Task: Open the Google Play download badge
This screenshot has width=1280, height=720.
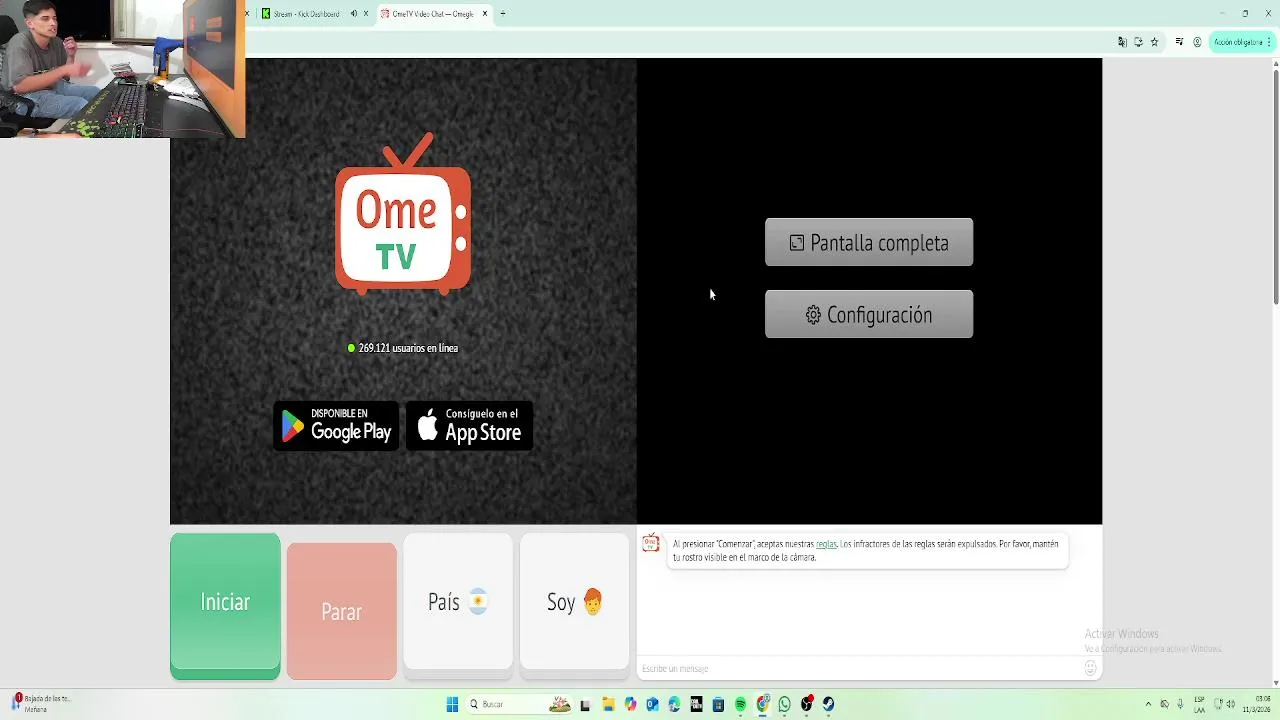Action: (x=336, y=426)
